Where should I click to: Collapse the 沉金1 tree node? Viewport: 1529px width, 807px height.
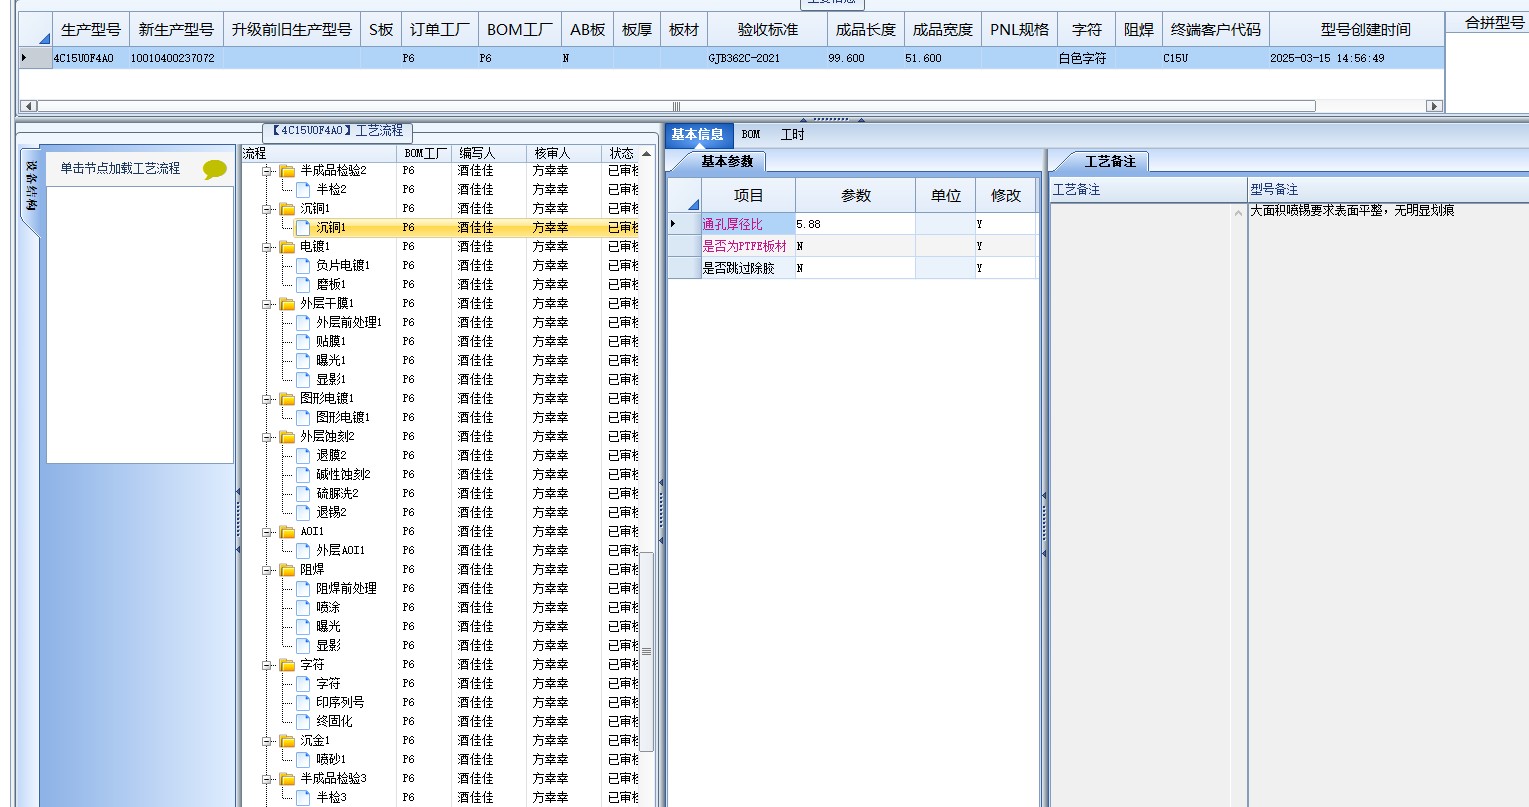coord(268,741)
